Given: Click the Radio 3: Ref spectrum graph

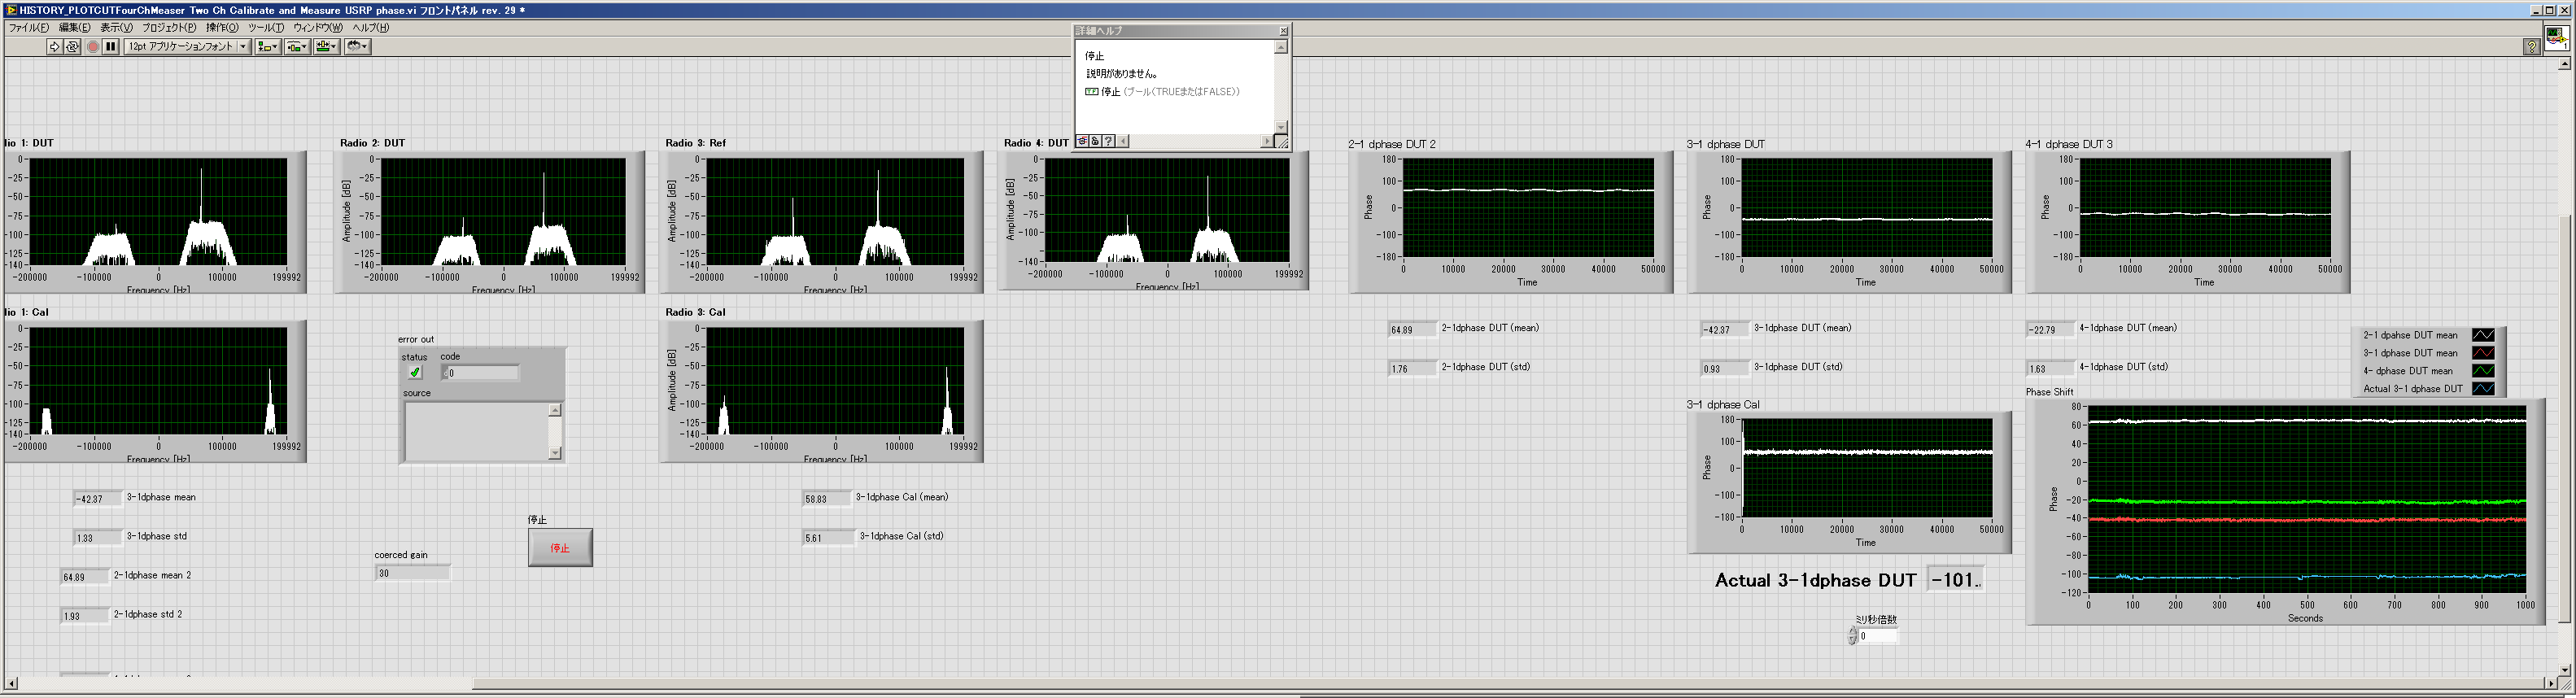Looking at the screenshot, I should [836, 212].
